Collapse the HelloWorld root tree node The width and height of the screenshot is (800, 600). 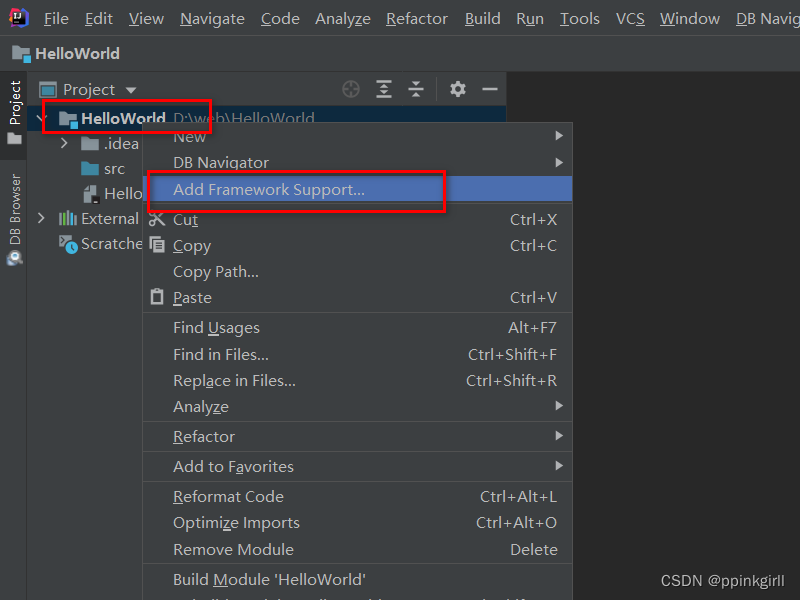tap(41, 118)
